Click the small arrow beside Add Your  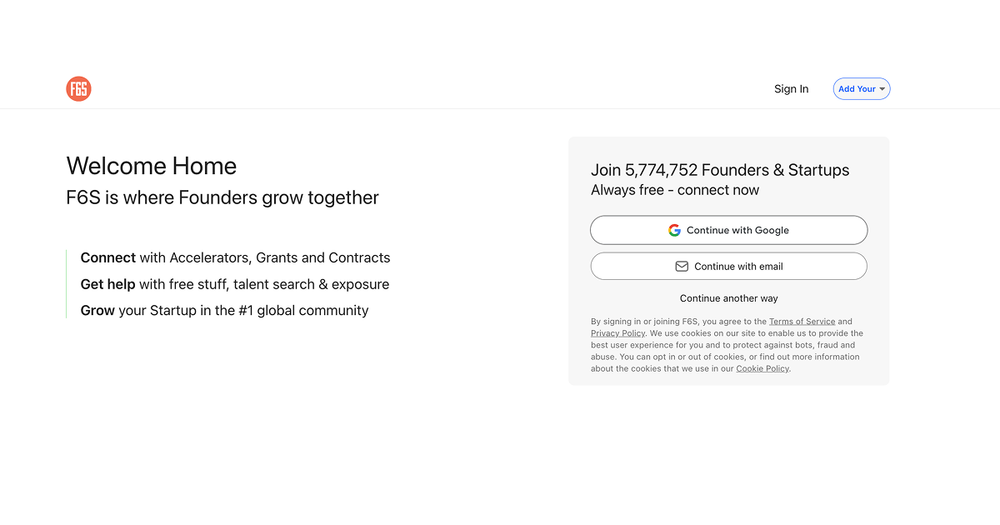pyautogui.click(x=882, y=89)
